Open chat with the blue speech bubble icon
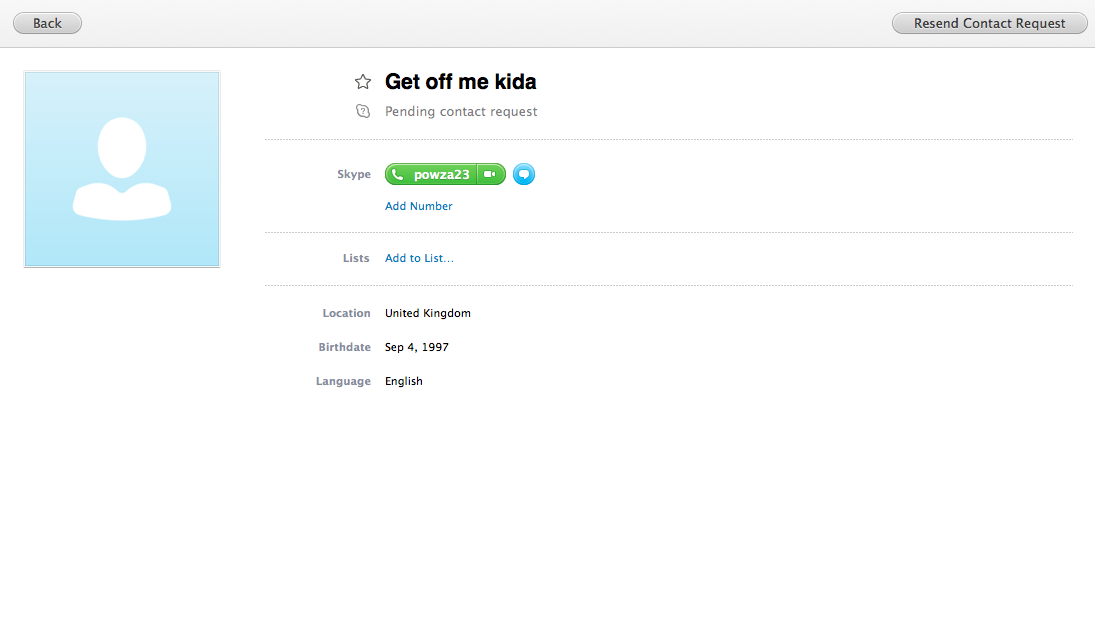This screenshot has height=619, width=1095. point(524,174)
